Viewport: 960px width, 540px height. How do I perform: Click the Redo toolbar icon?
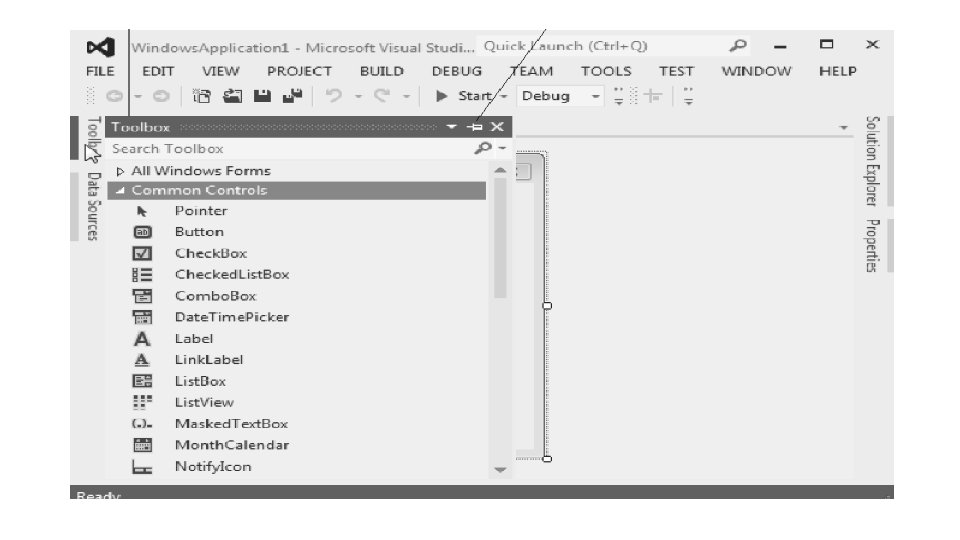pyautogui.click(x=382, y=96)
